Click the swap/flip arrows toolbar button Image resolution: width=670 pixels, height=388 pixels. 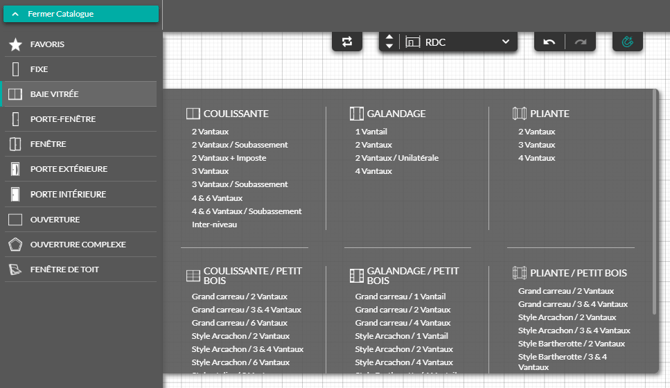[347, 42]
